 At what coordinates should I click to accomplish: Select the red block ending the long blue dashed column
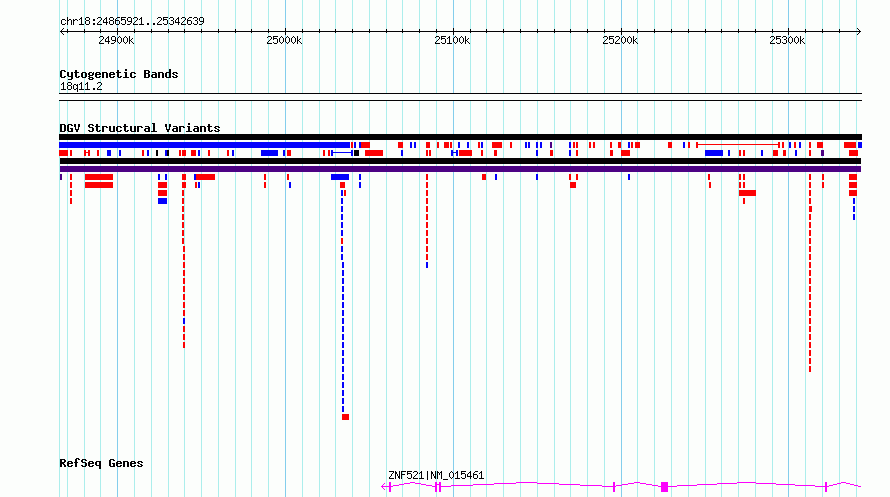(345, 417)
